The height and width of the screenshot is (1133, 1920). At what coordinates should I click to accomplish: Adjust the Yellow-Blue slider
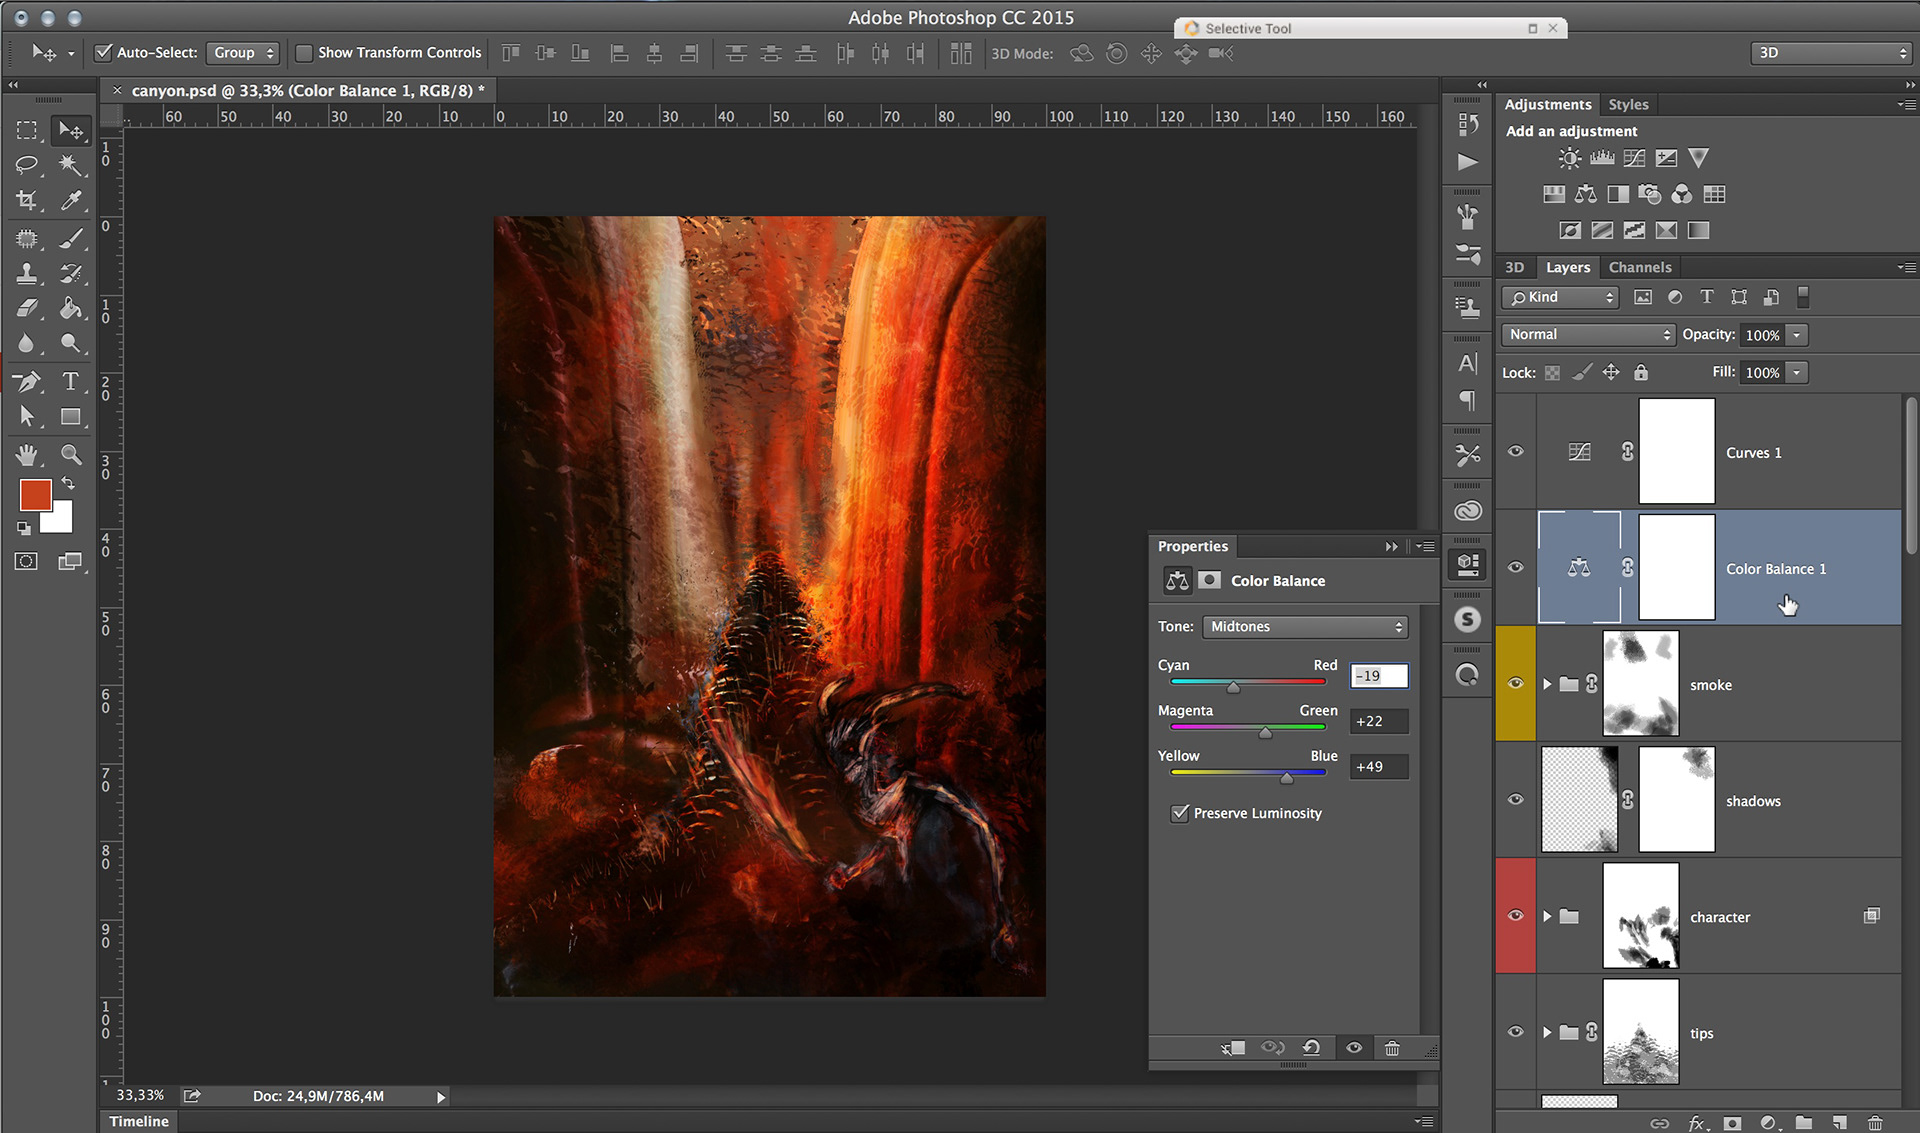click(1287, 778)
